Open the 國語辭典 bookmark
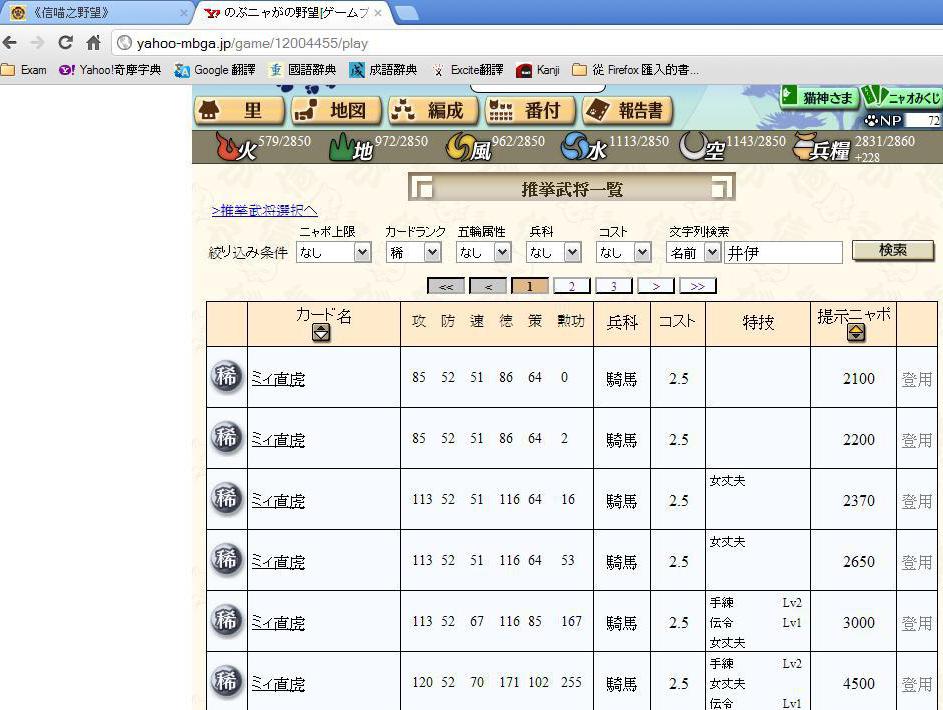Image resolution: width=943 pixels, height=710 pixels. coord(303,70)
